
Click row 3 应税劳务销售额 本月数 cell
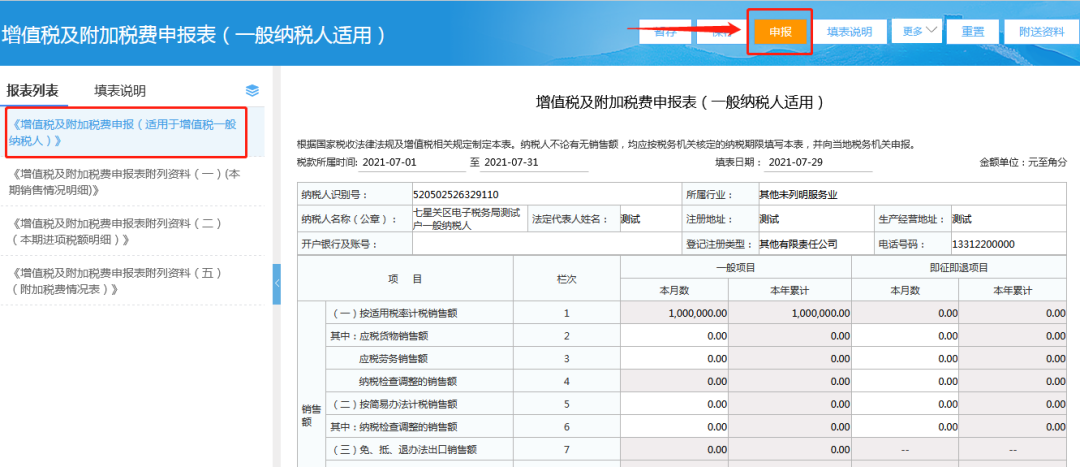coord(674,359)
